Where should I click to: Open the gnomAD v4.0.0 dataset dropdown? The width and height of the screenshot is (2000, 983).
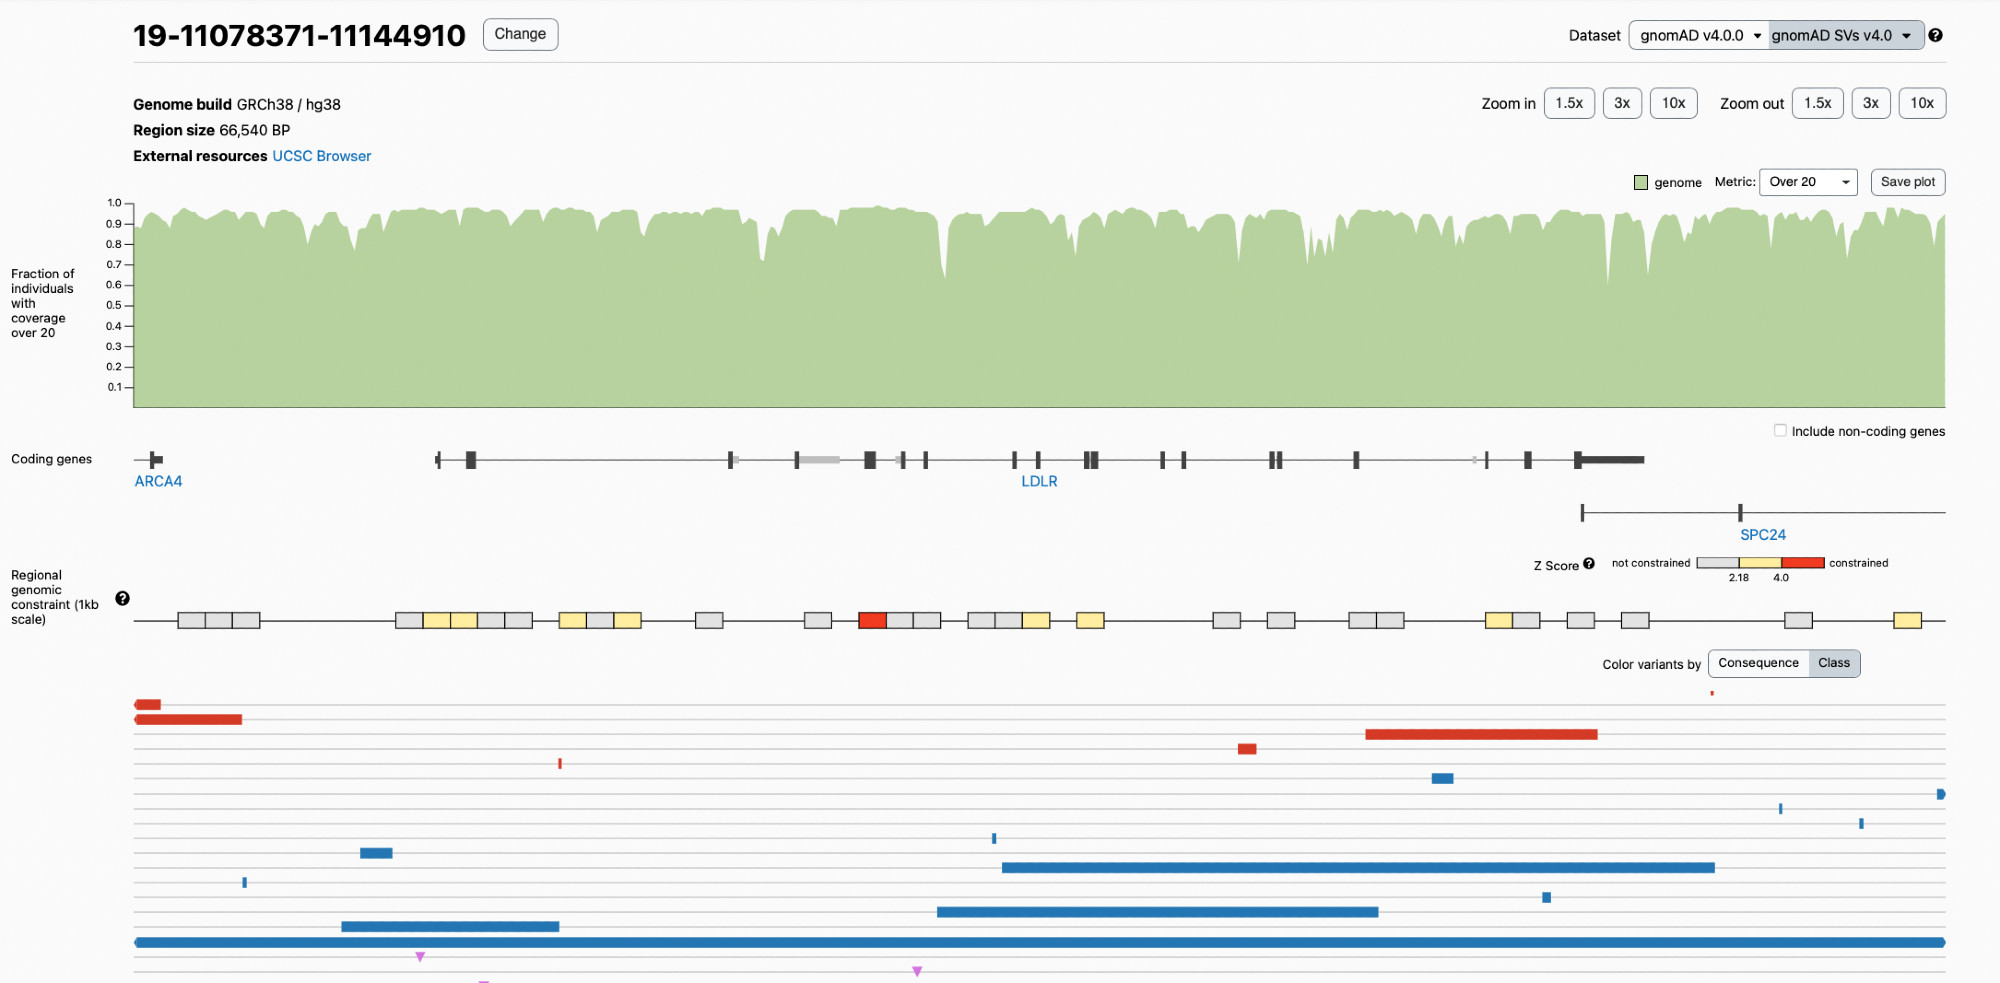point(1699,35)
